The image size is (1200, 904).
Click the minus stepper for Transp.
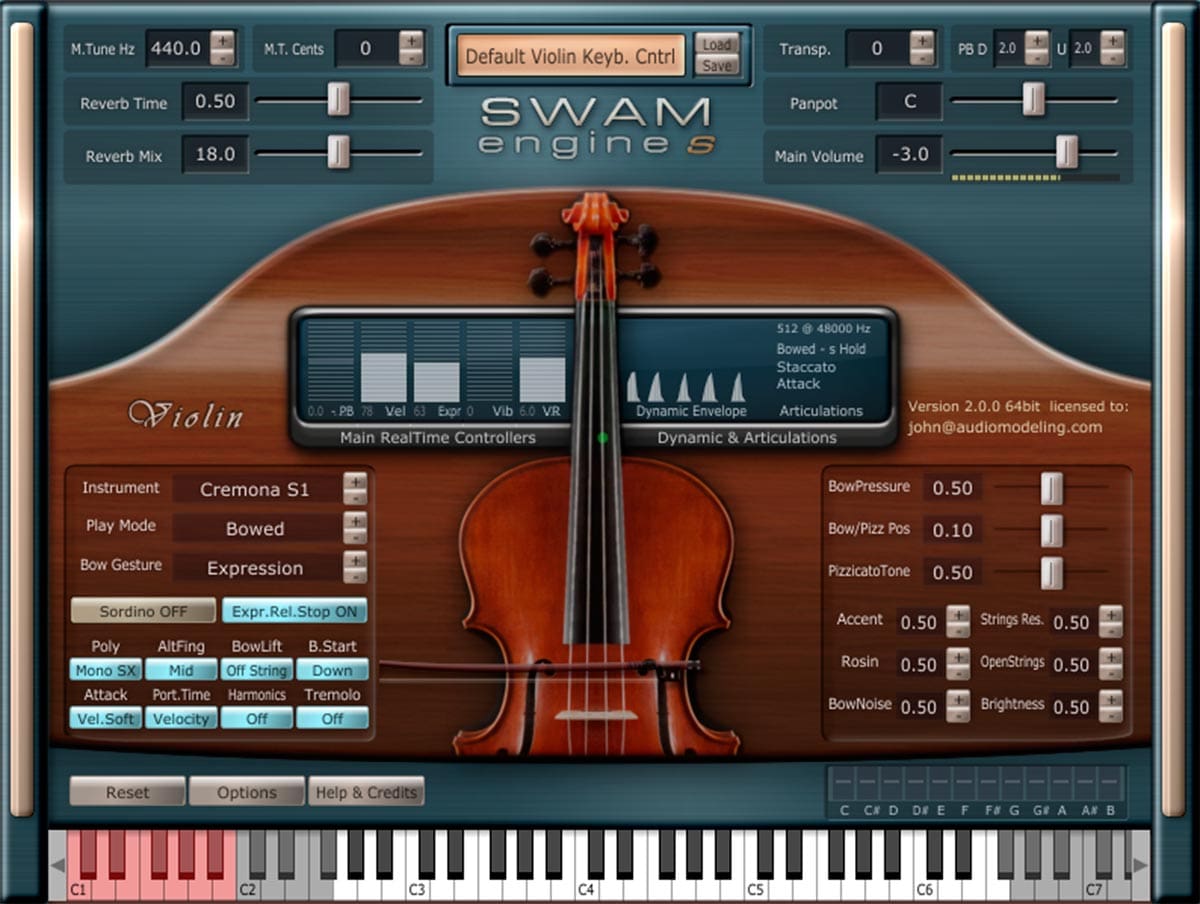click(x=921, y=57)
